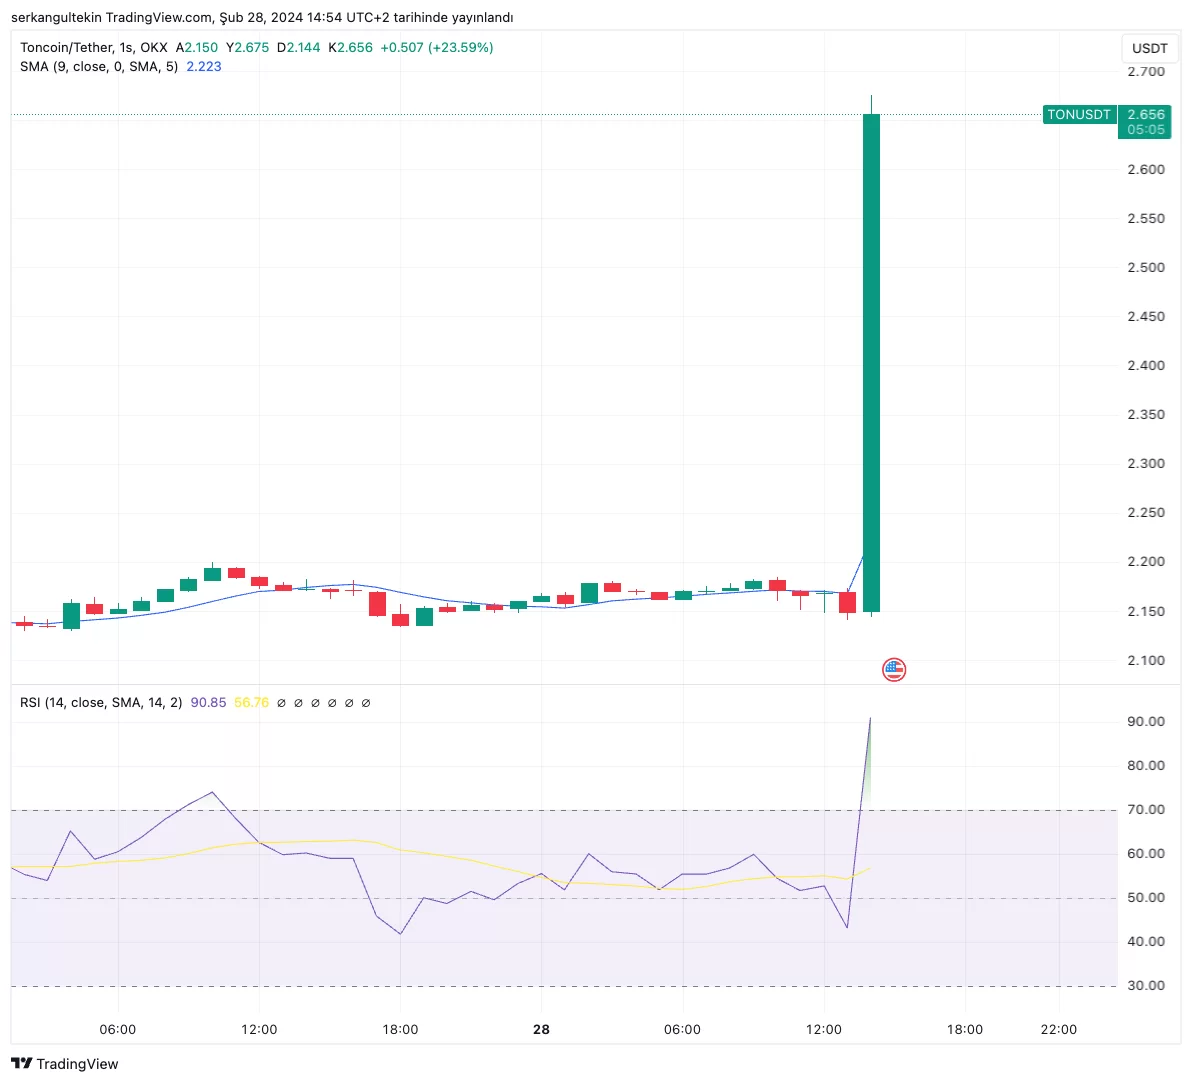Click the last RSI hidden-value circle icon
Image resolution: width=1192 pixels, height=1083 pixels.
click(x=366, y=703)
